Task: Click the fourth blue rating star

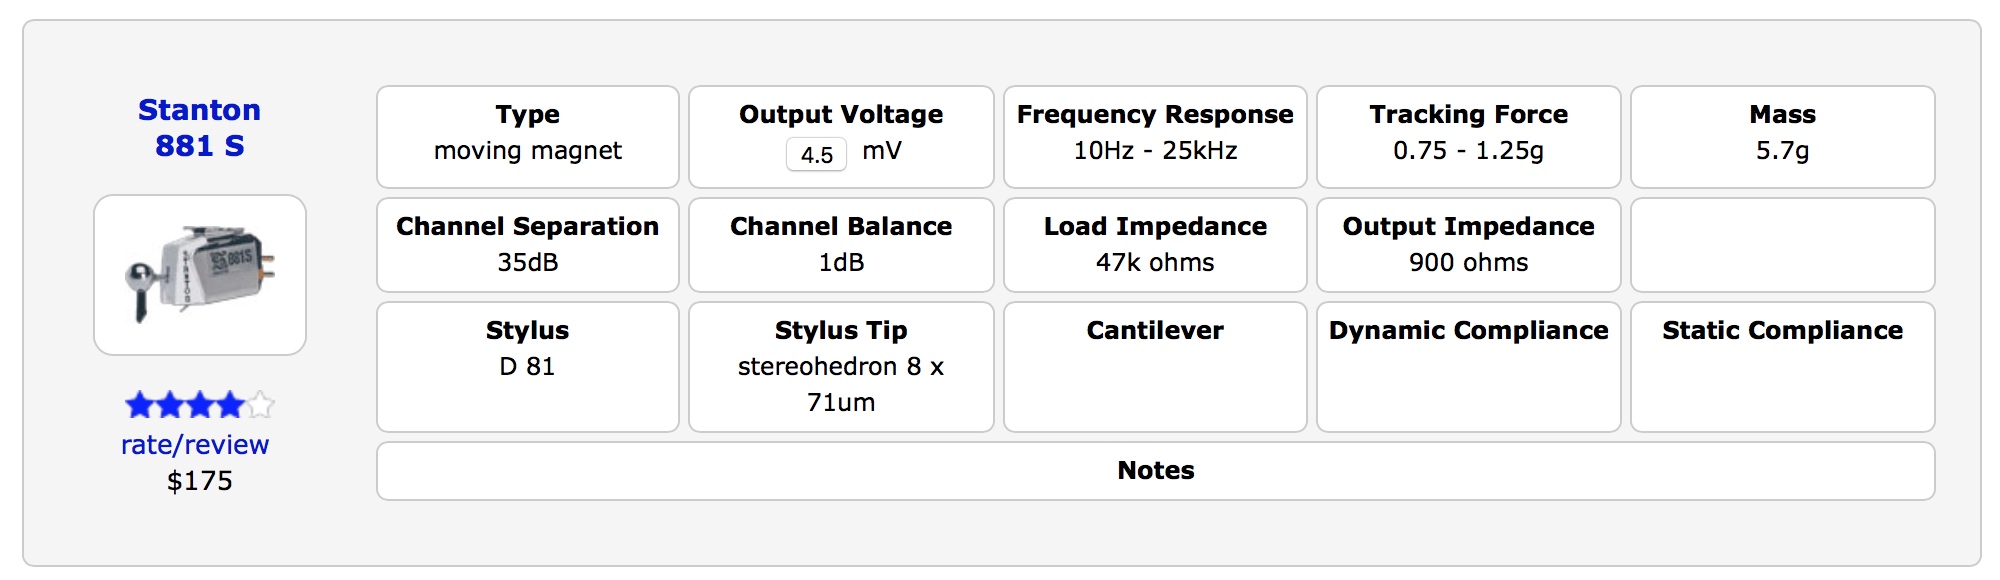Action: (x=230, y=405)
